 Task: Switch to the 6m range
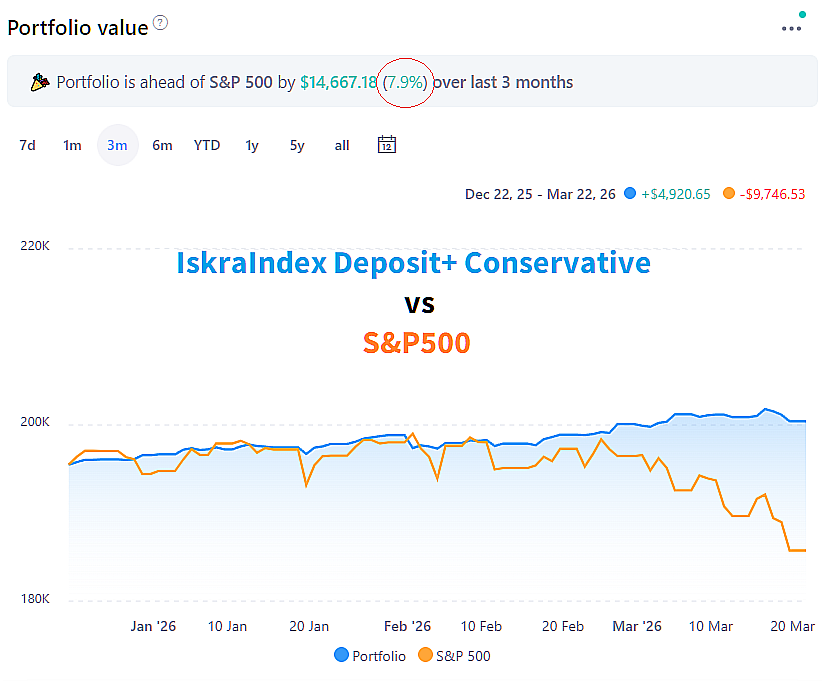pyautogui.click(x=162, y=145)
